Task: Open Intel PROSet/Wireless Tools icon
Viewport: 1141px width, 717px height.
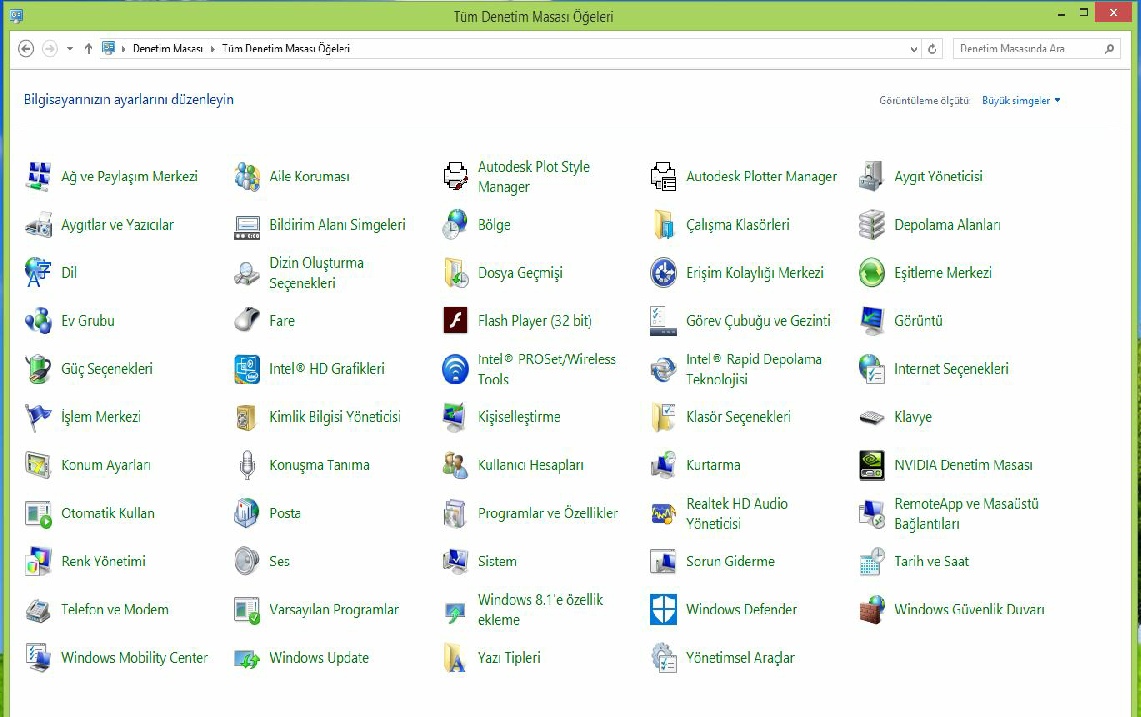Action: [456, 369]
